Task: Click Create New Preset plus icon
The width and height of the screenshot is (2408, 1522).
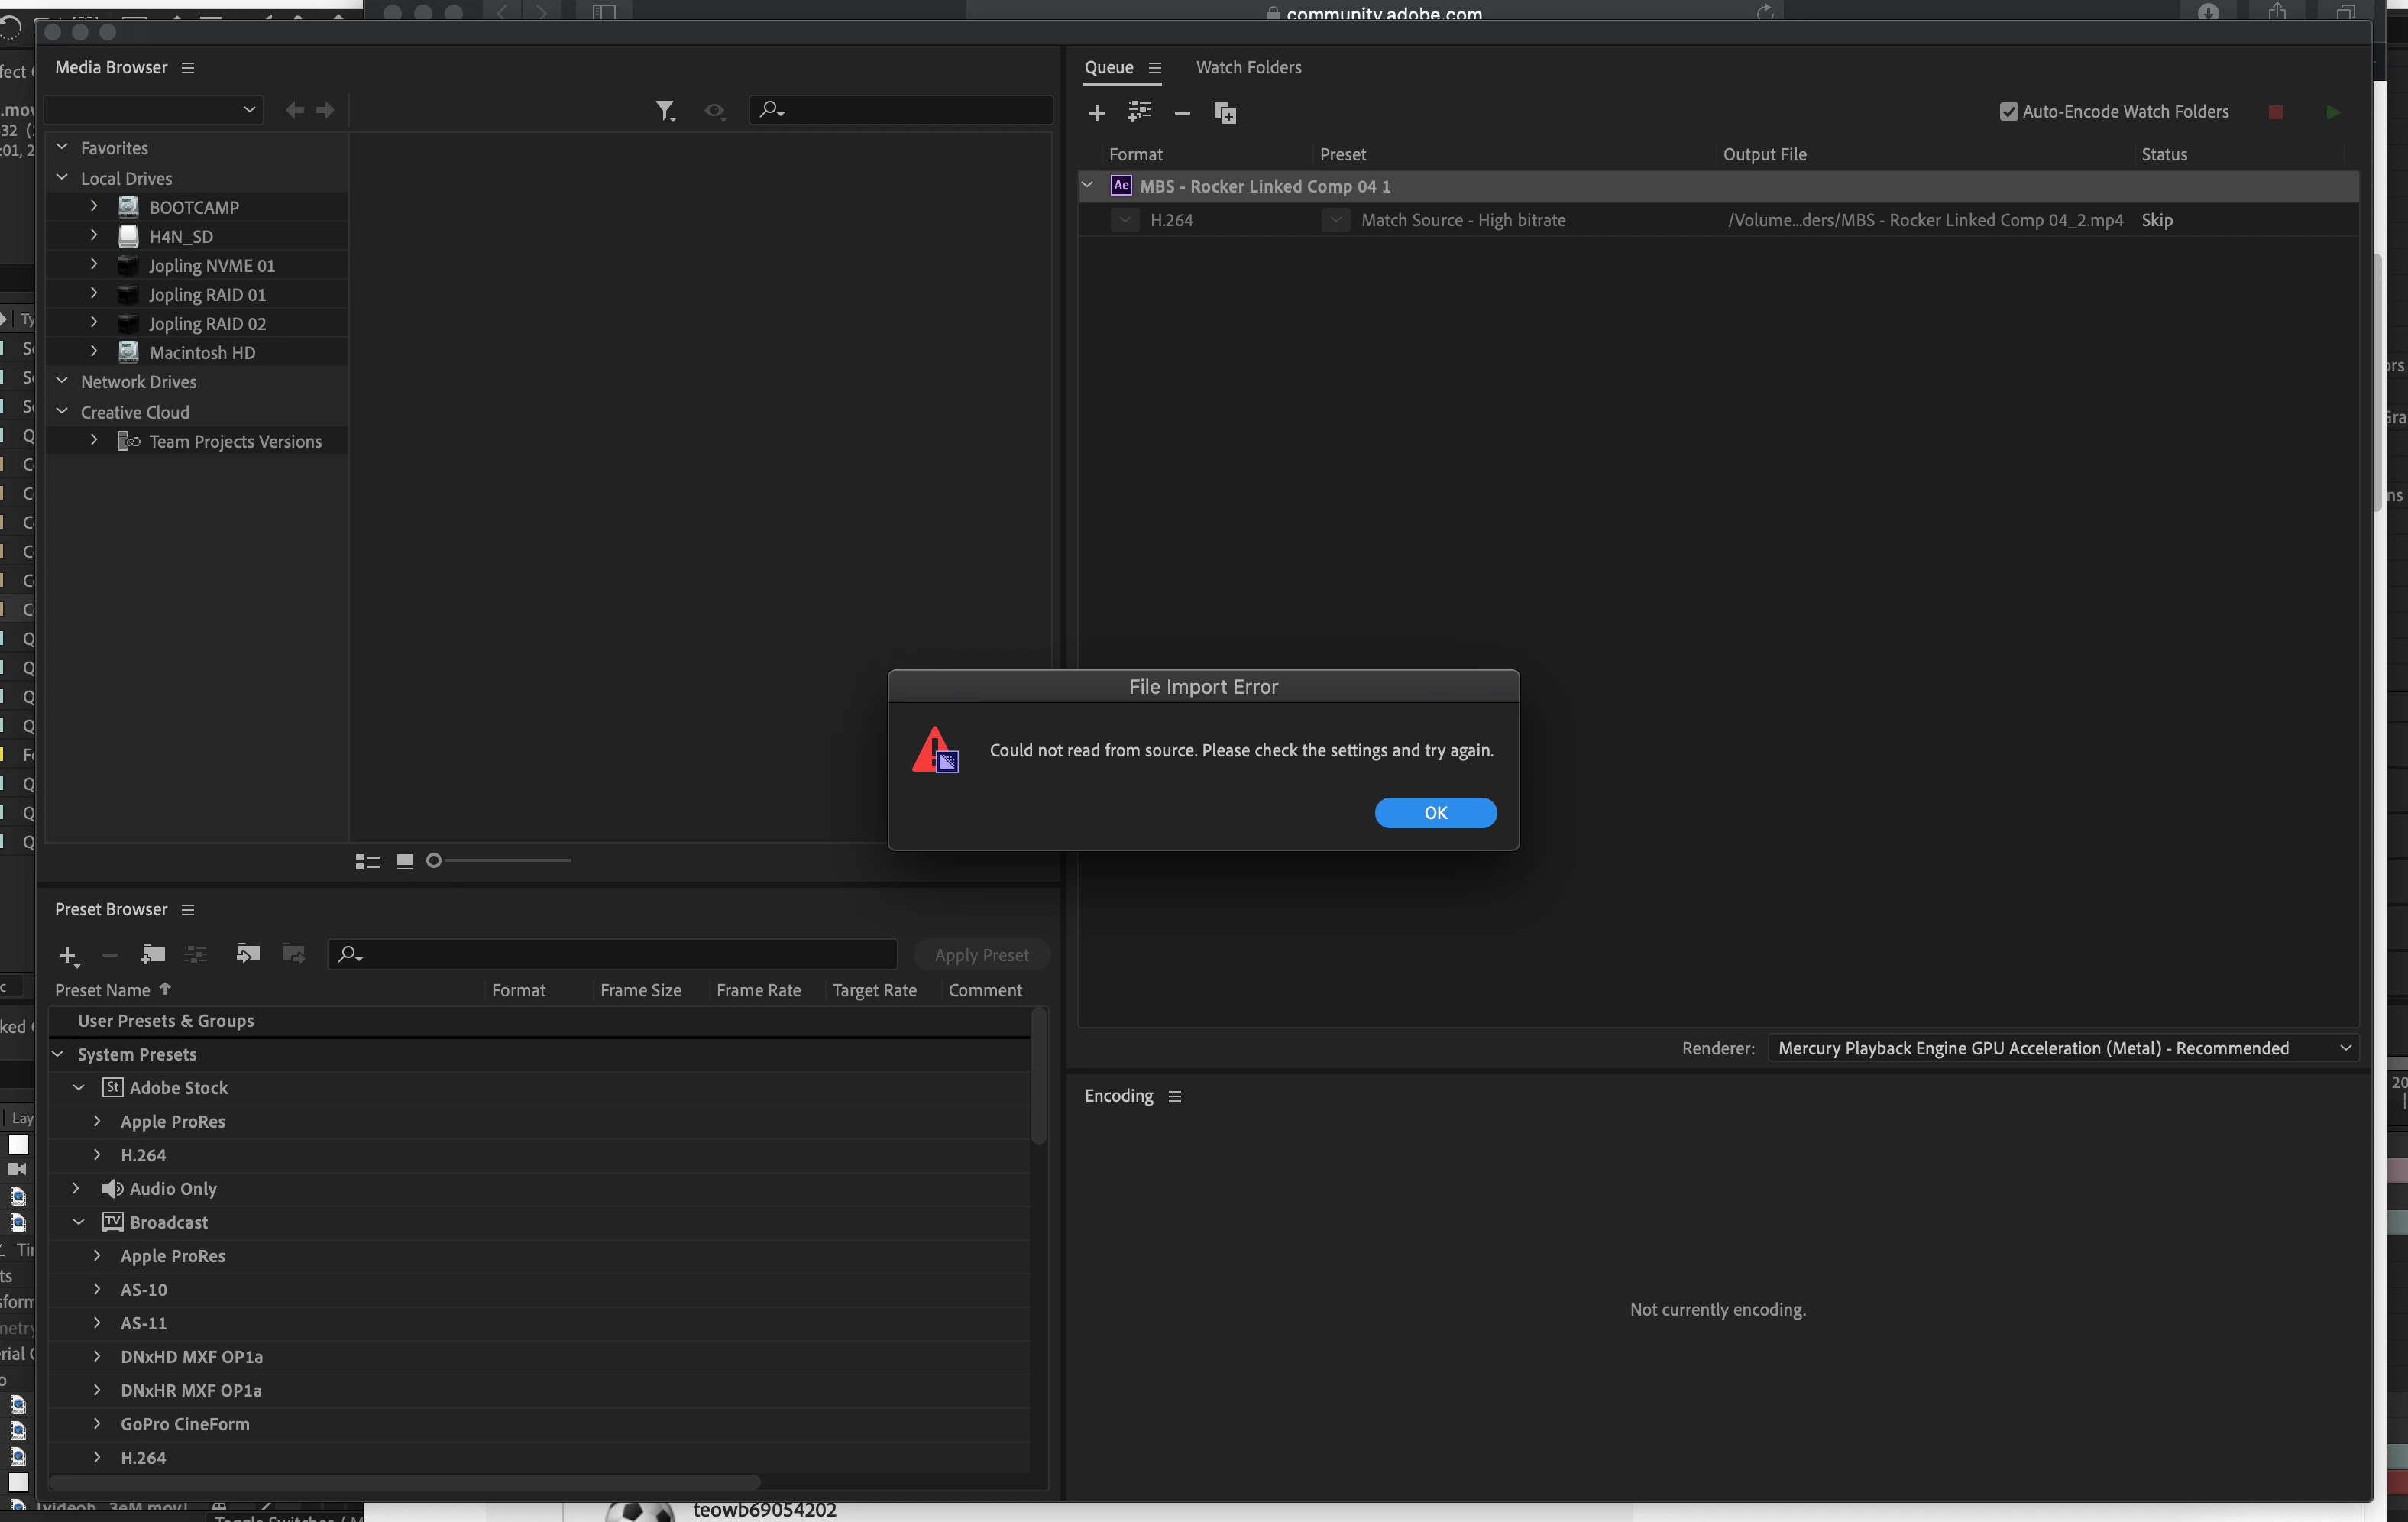Action: pyautogui.click(x=67, y=955)
